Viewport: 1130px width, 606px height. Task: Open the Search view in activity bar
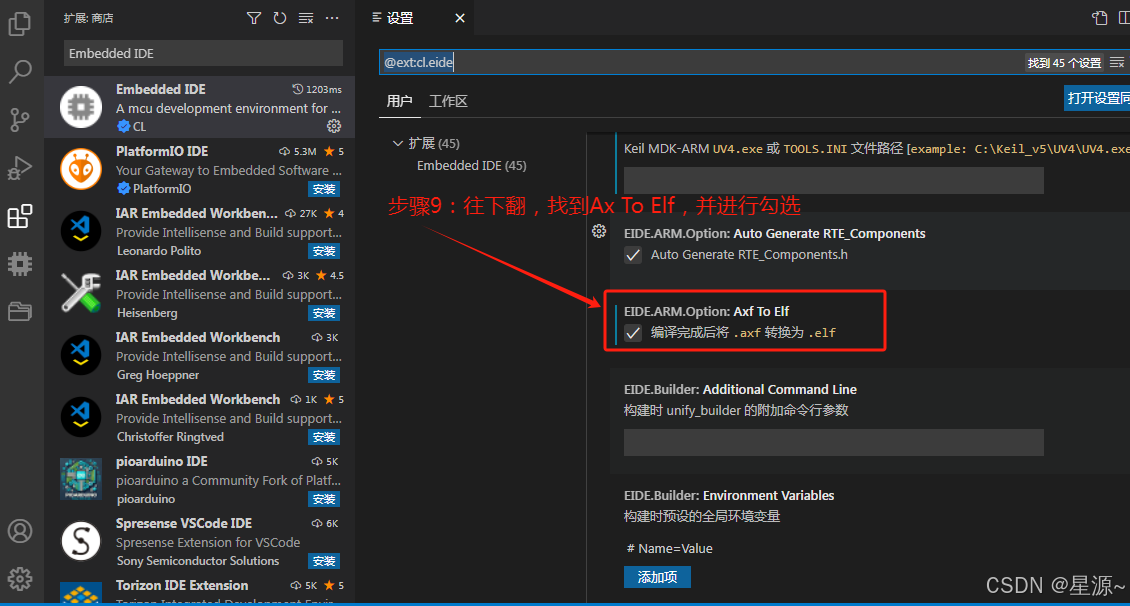[19, 71]
